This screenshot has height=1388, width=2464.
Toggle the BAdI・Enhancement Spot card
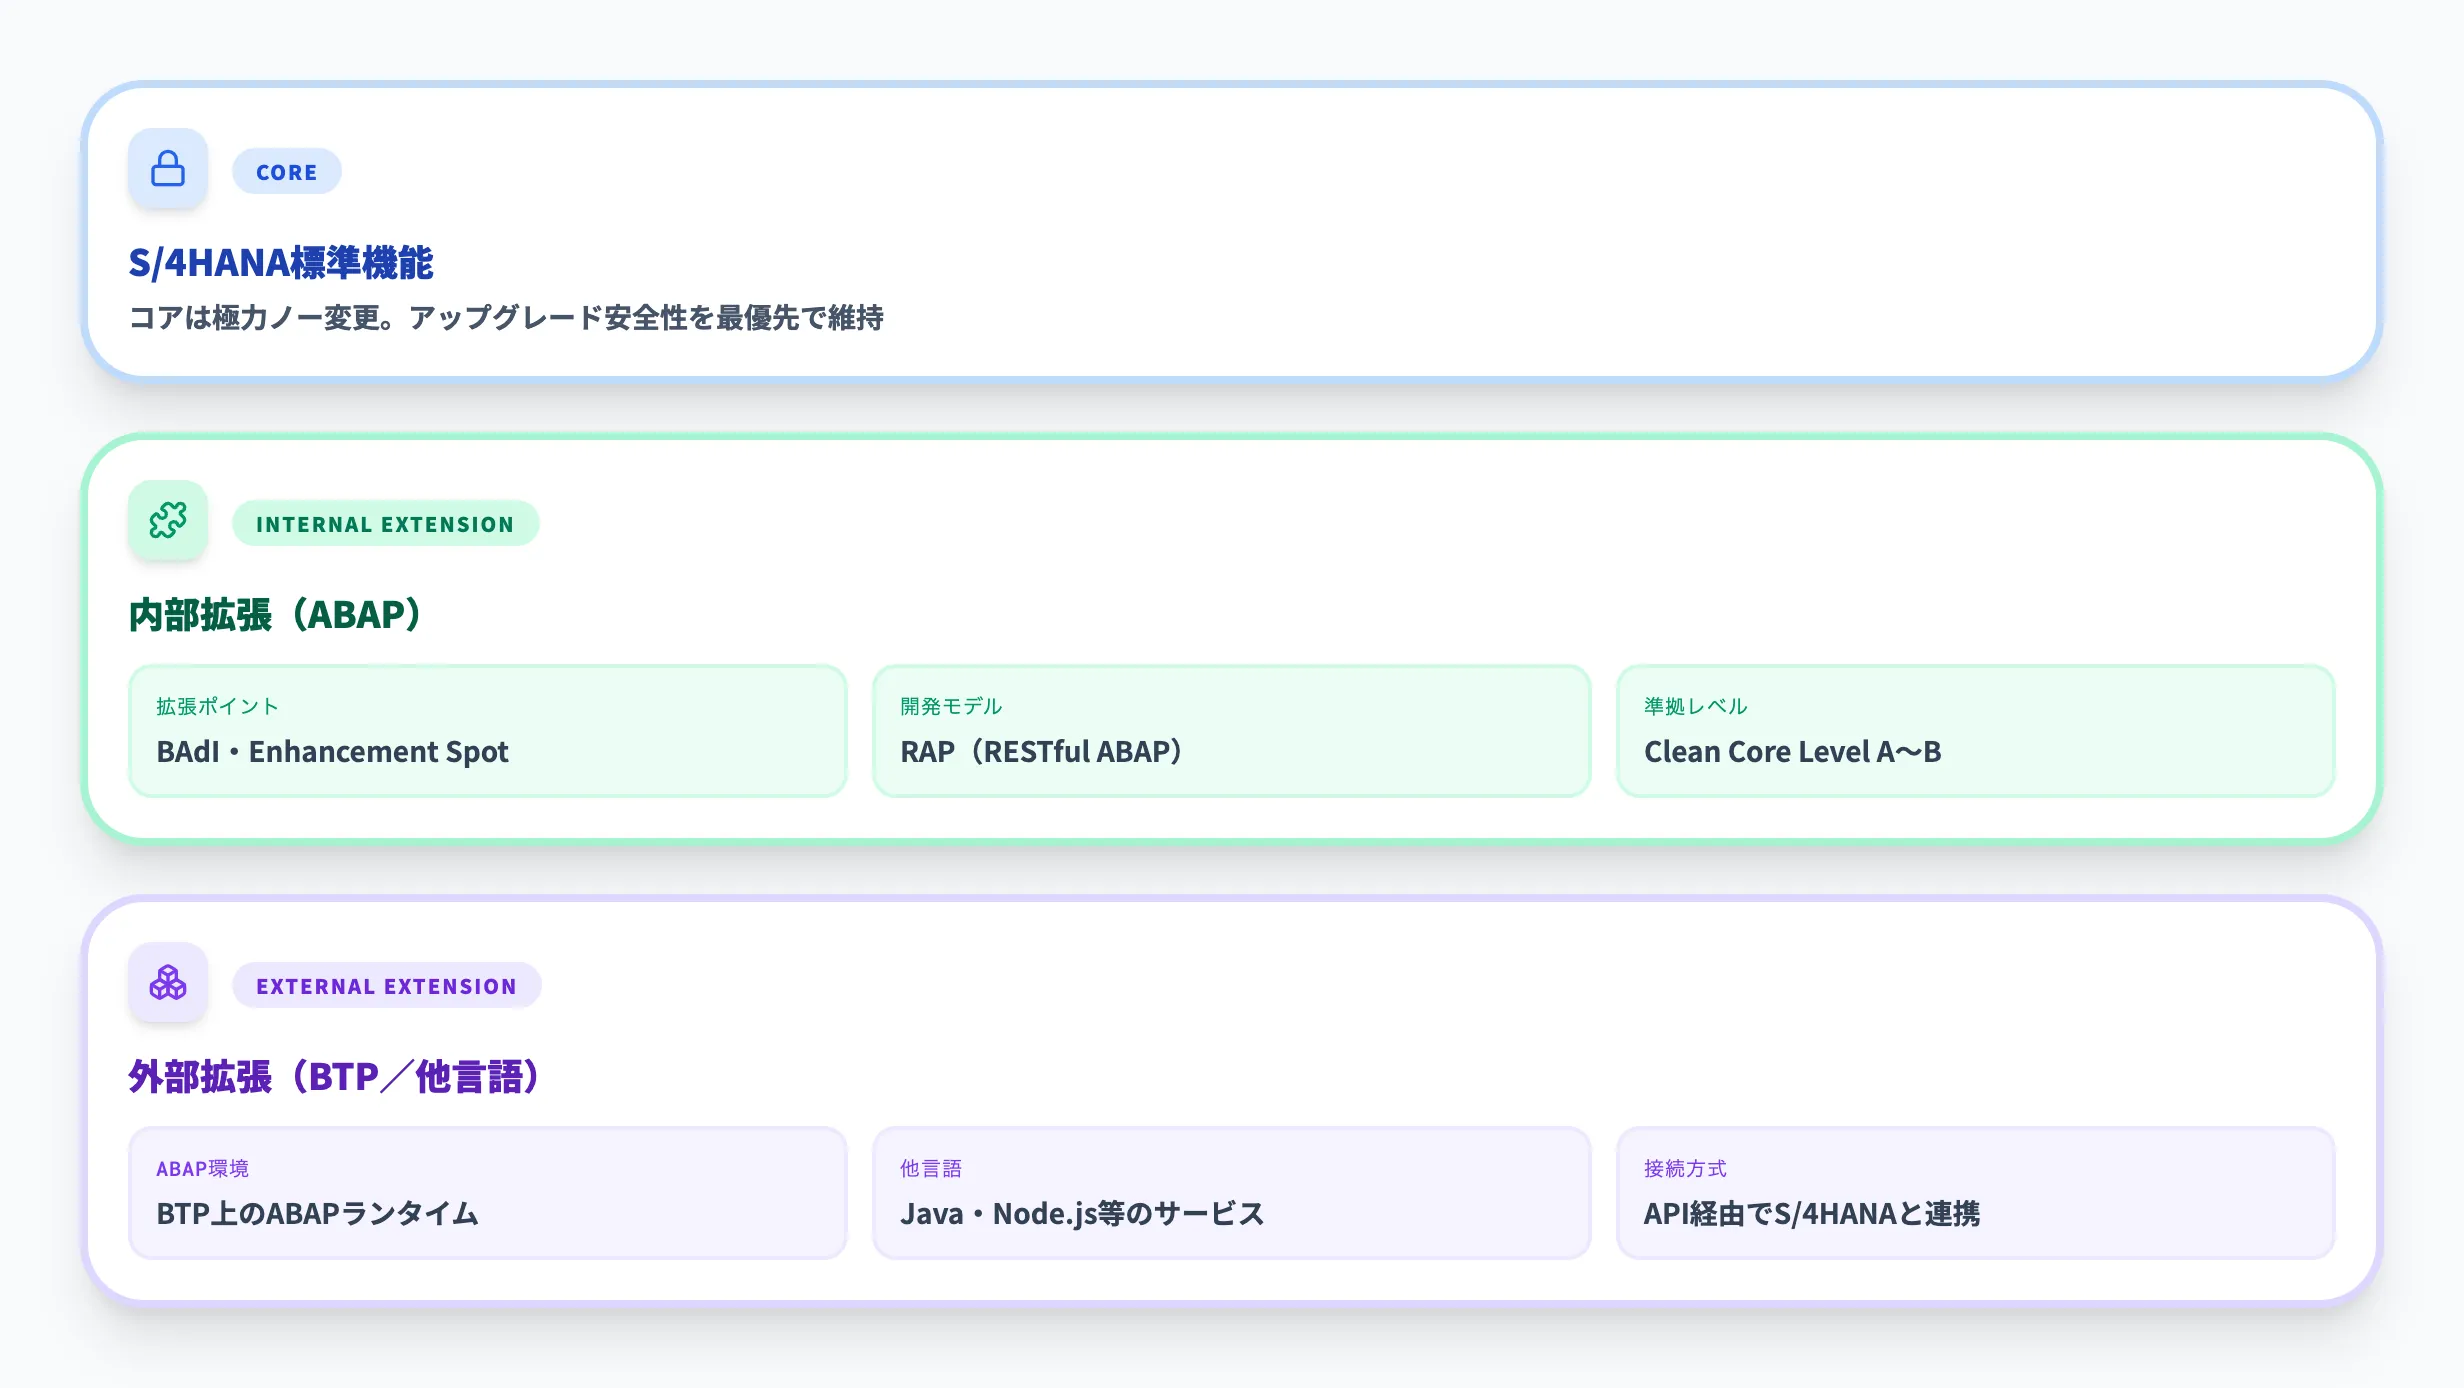[487, 731]
